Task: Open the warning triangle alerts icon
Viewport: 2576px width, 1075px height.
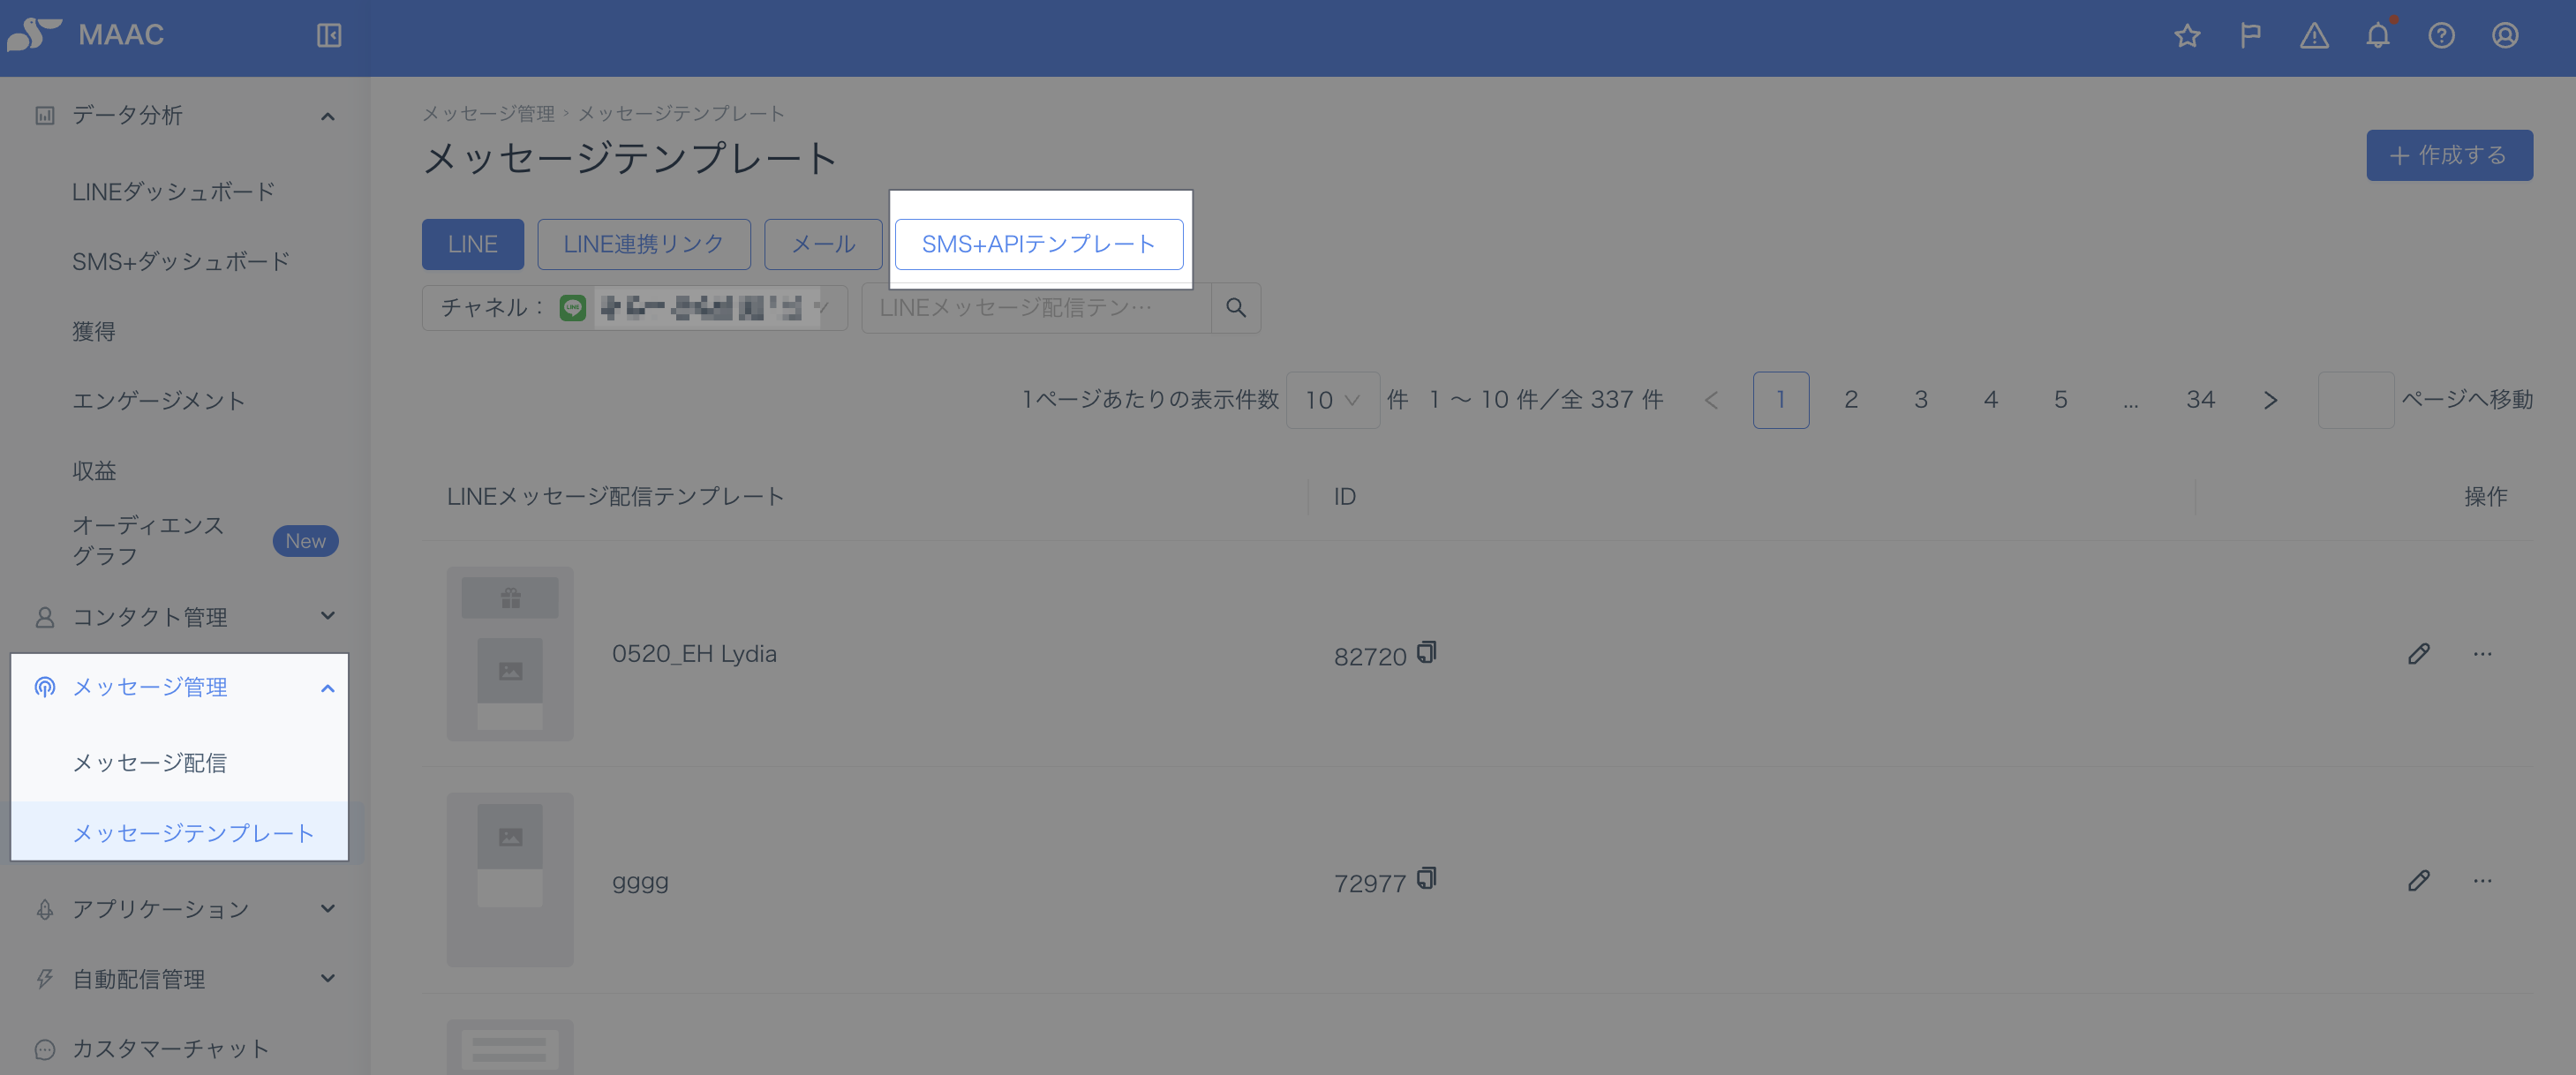Action: coord(2314,36)
